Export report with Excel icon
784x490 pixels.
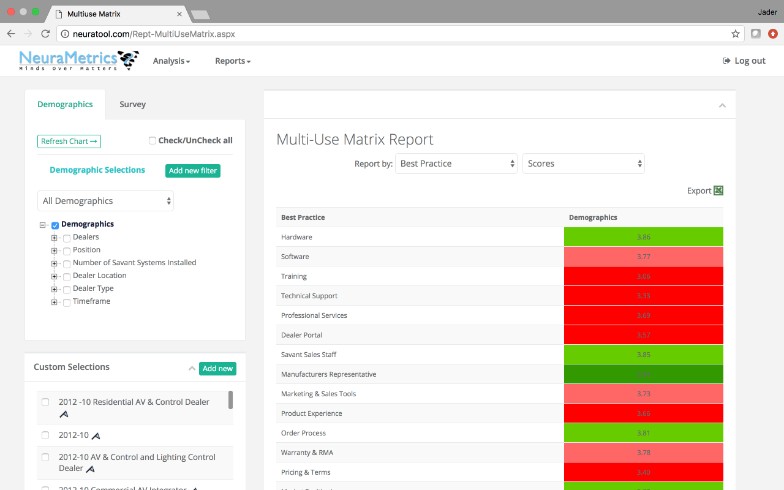point(718,190)
